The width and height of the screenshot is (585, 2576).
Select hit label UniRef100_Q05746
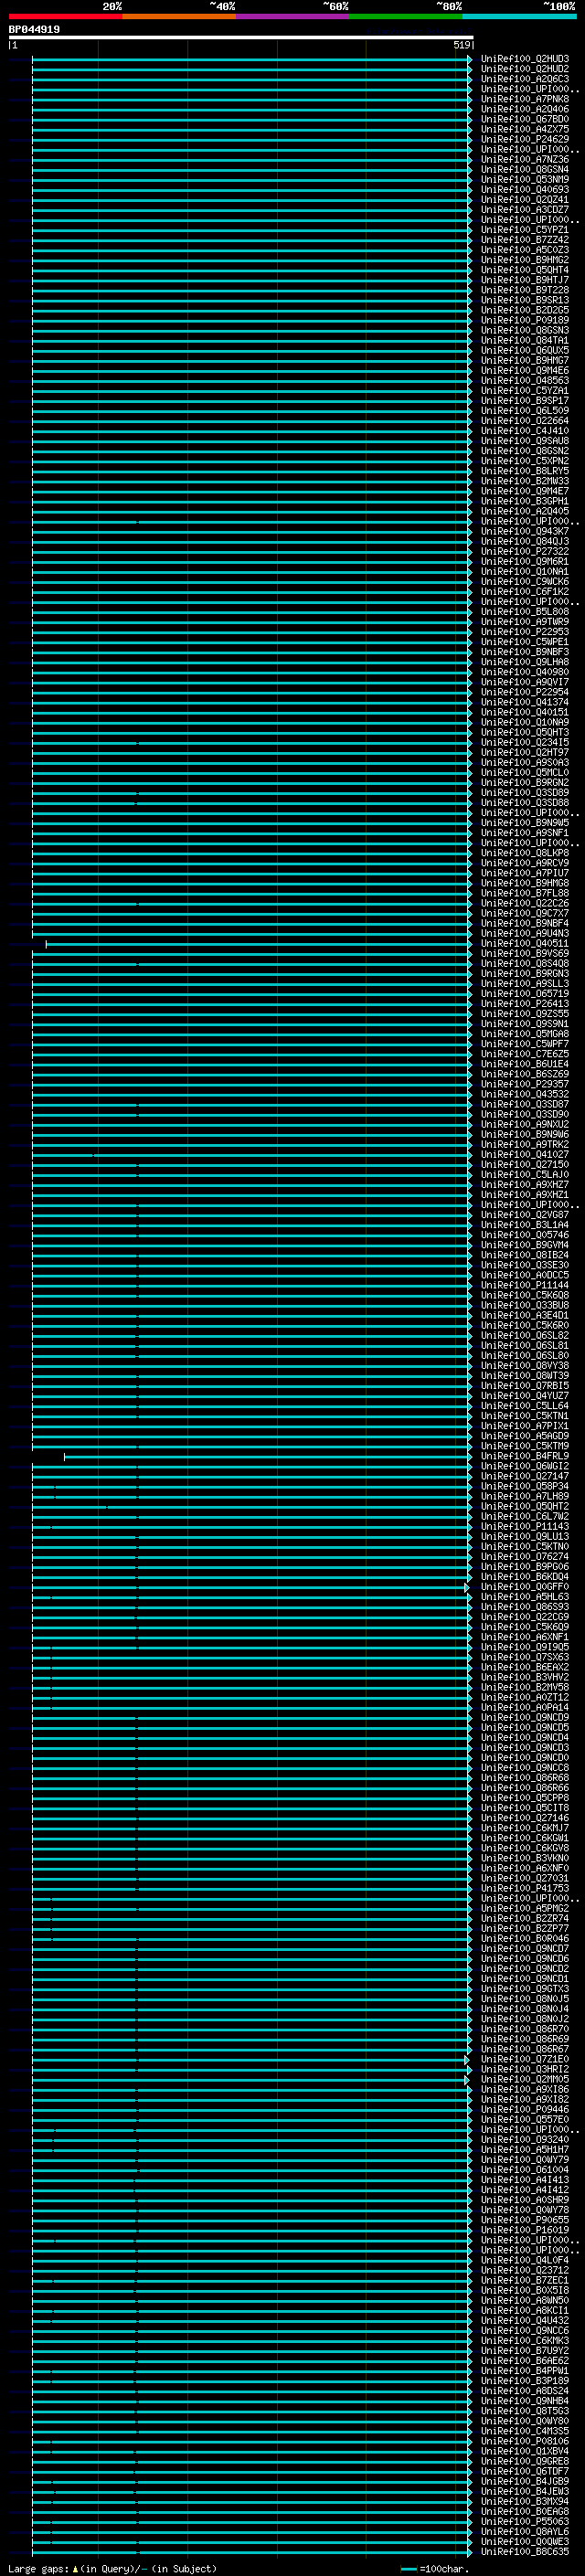[x=525, y=1235]
